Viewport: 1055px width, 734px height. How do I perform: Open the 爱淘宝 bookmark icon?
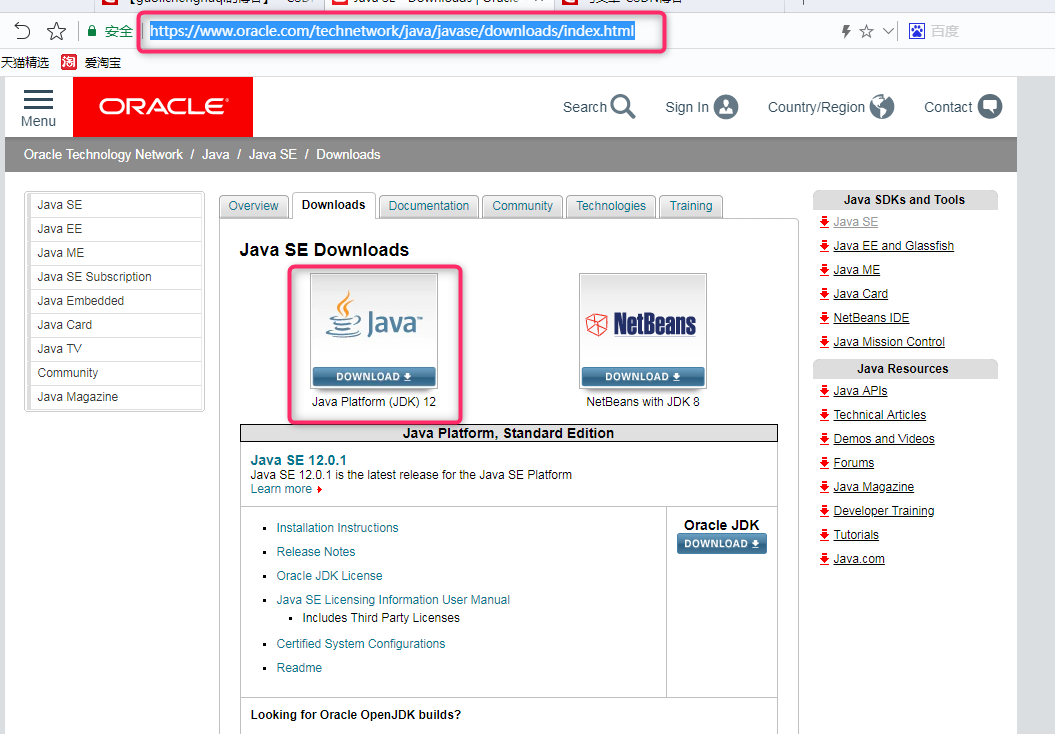tap(69, 63)
